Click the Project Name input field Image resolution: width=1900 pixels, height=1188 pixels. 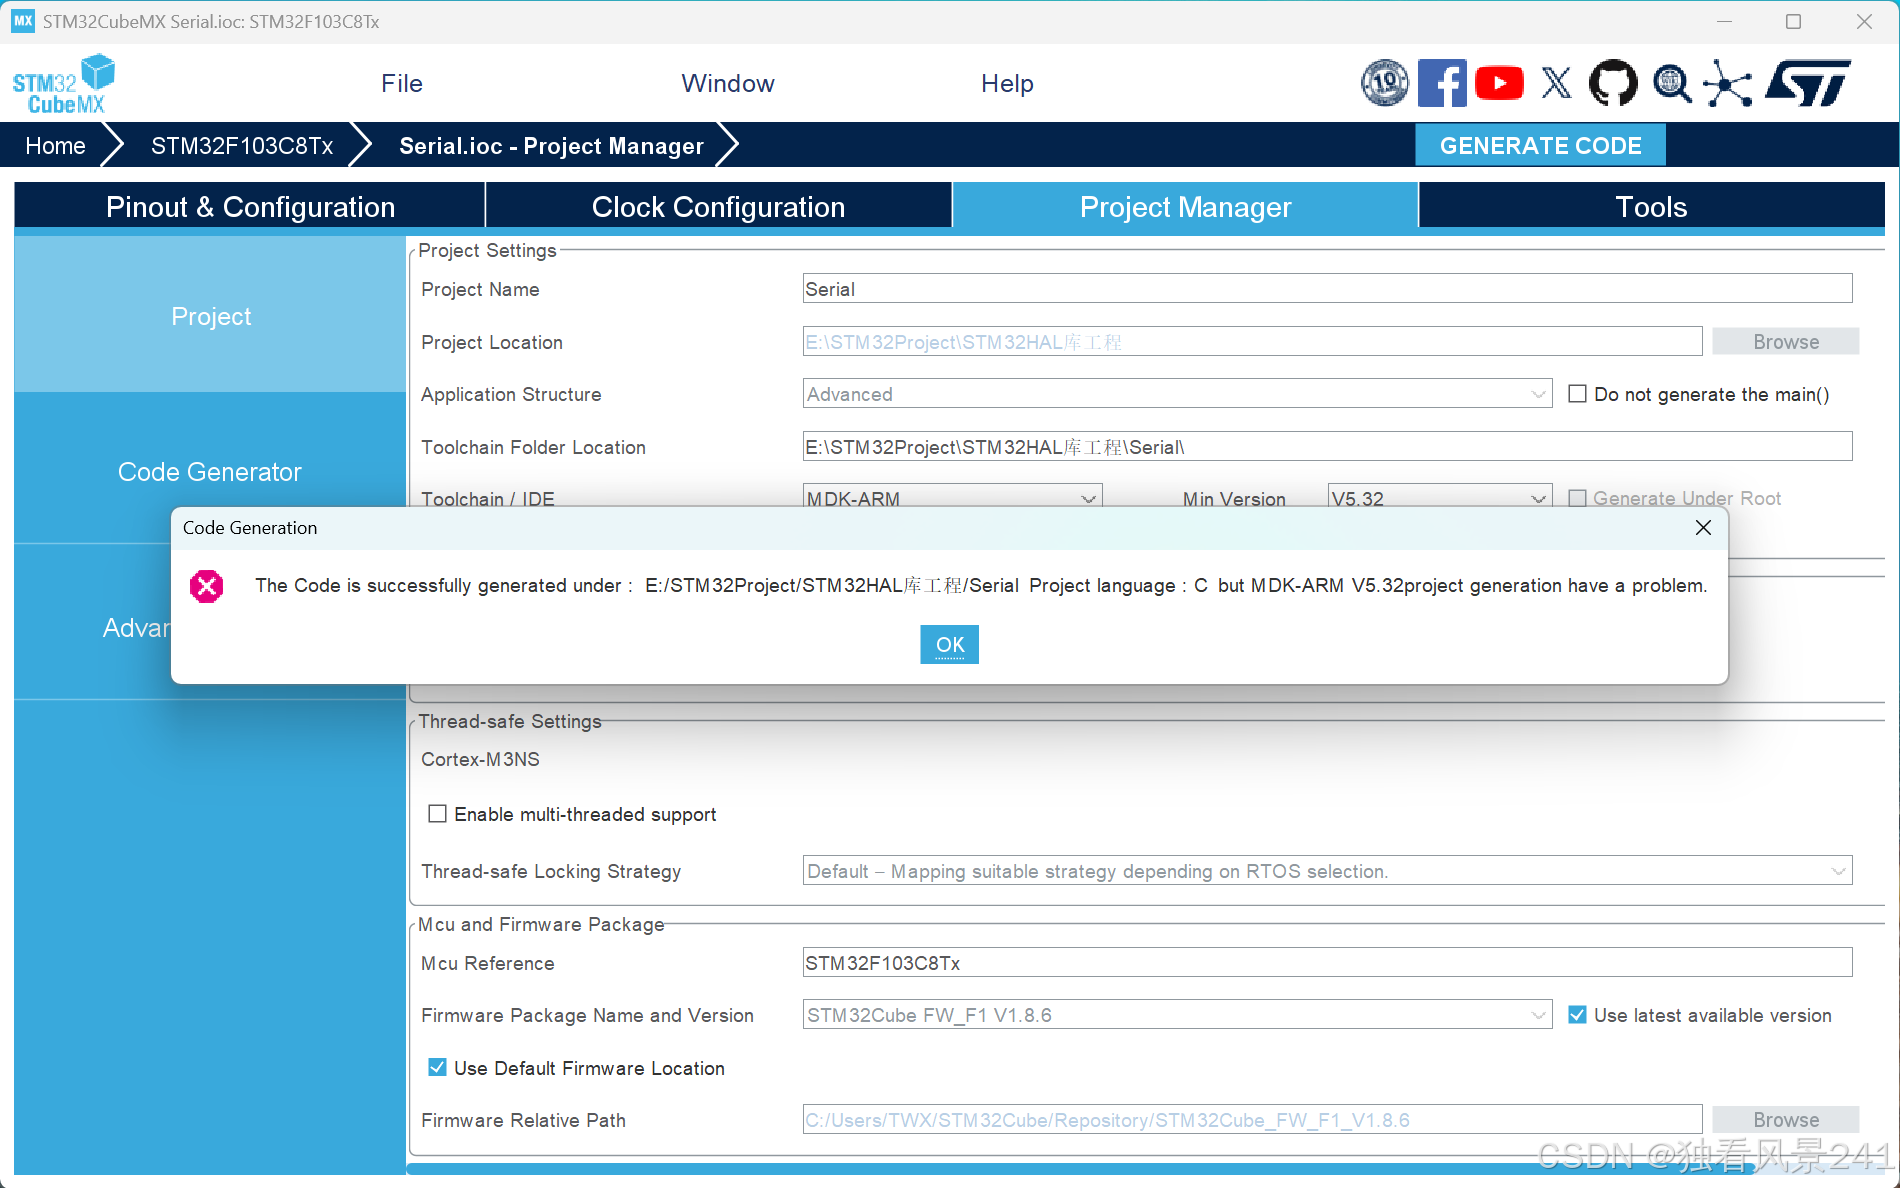point(1327,289)
